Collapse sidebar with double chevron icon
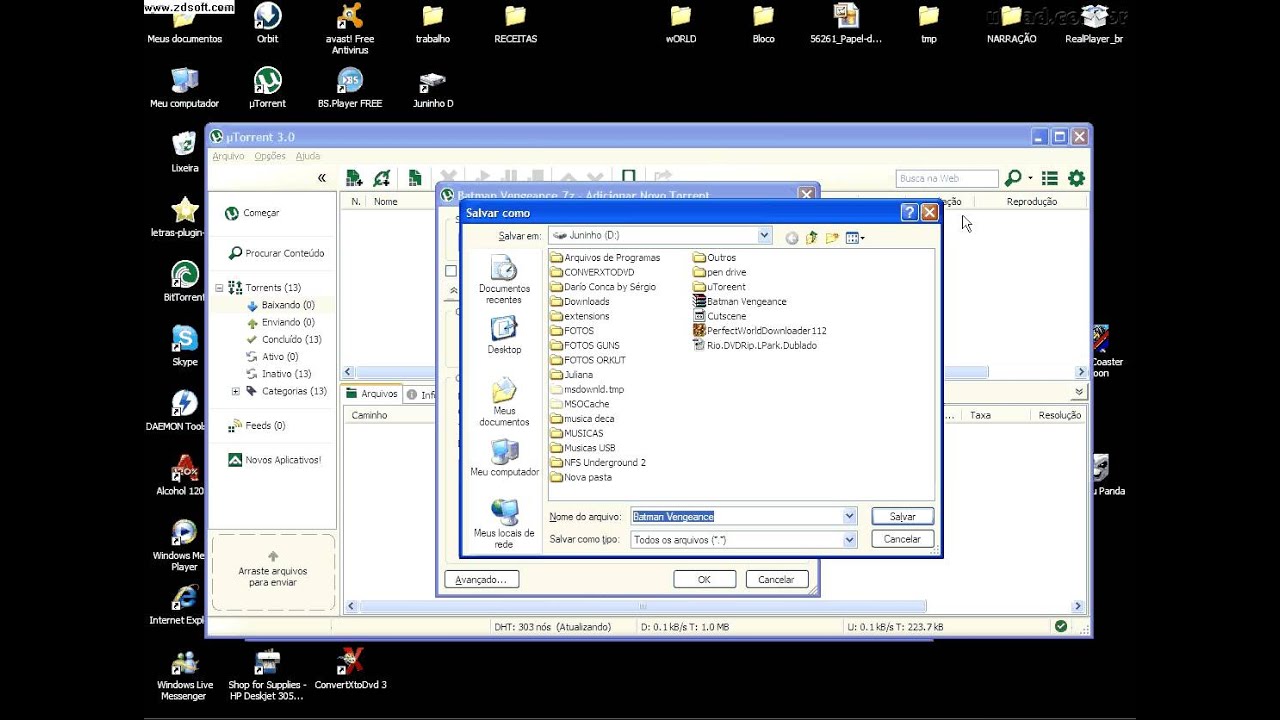The image size is (1280, 720). click(321, 178)
